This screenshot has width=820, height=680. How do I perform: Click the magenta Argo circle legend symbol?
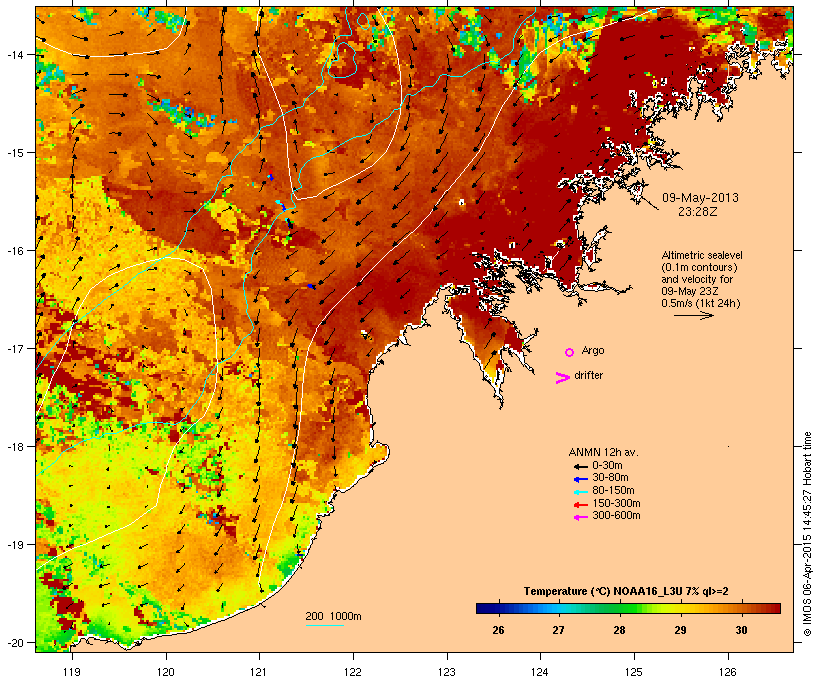(570, 353)
